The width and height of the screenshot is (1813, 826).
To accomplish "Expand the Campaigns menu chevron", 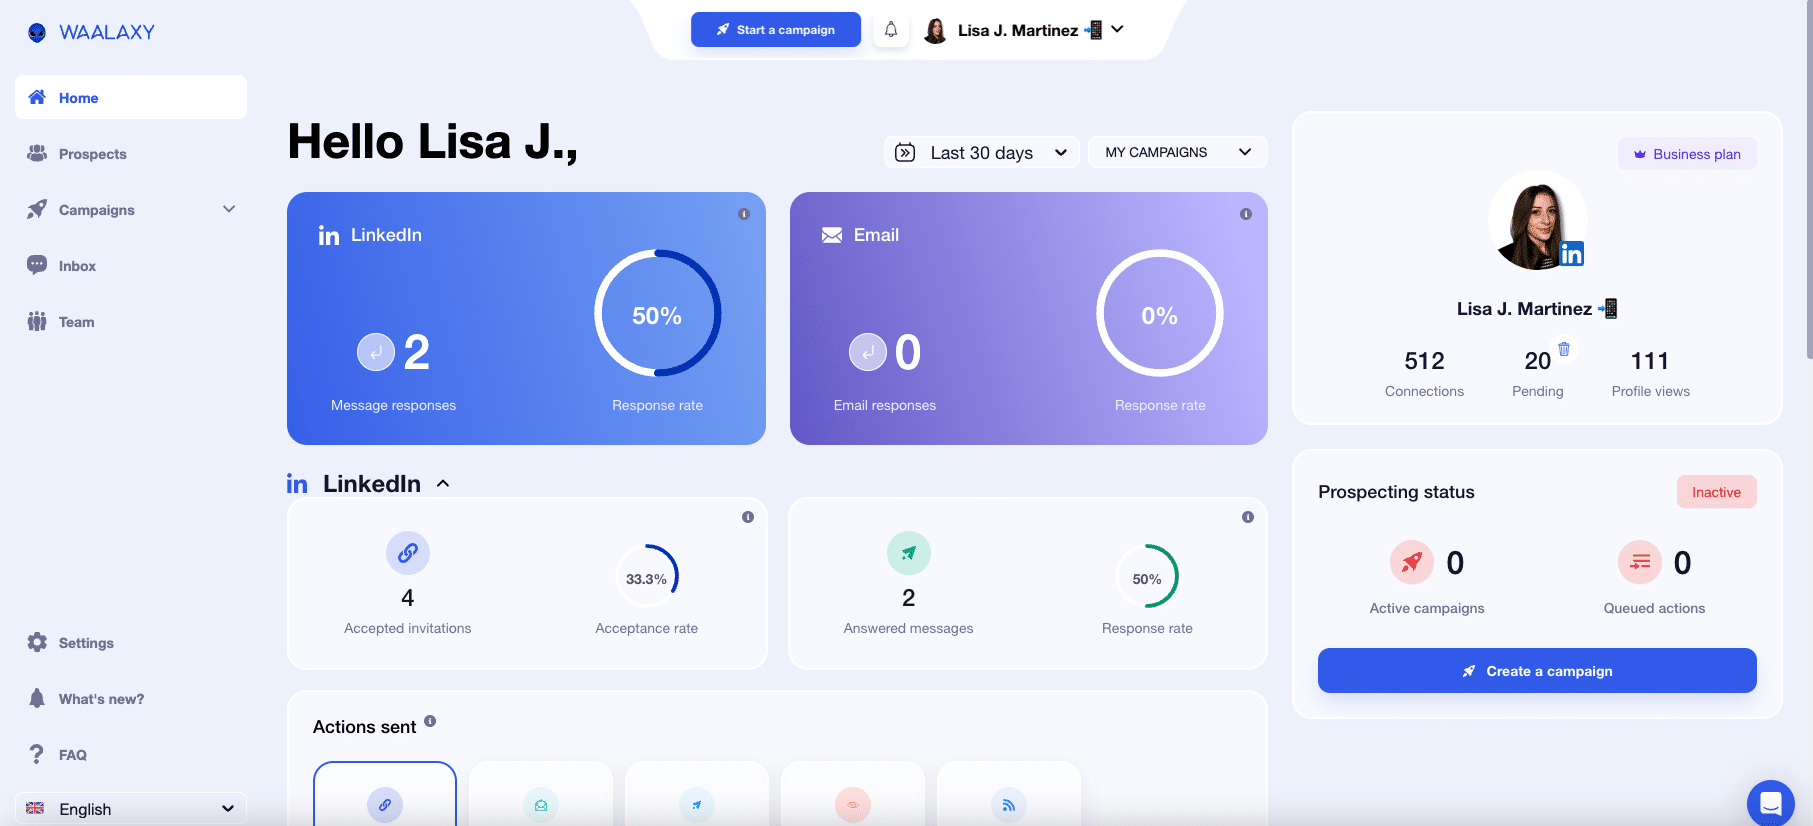I will pyautogui.click(x=229, y=209).
